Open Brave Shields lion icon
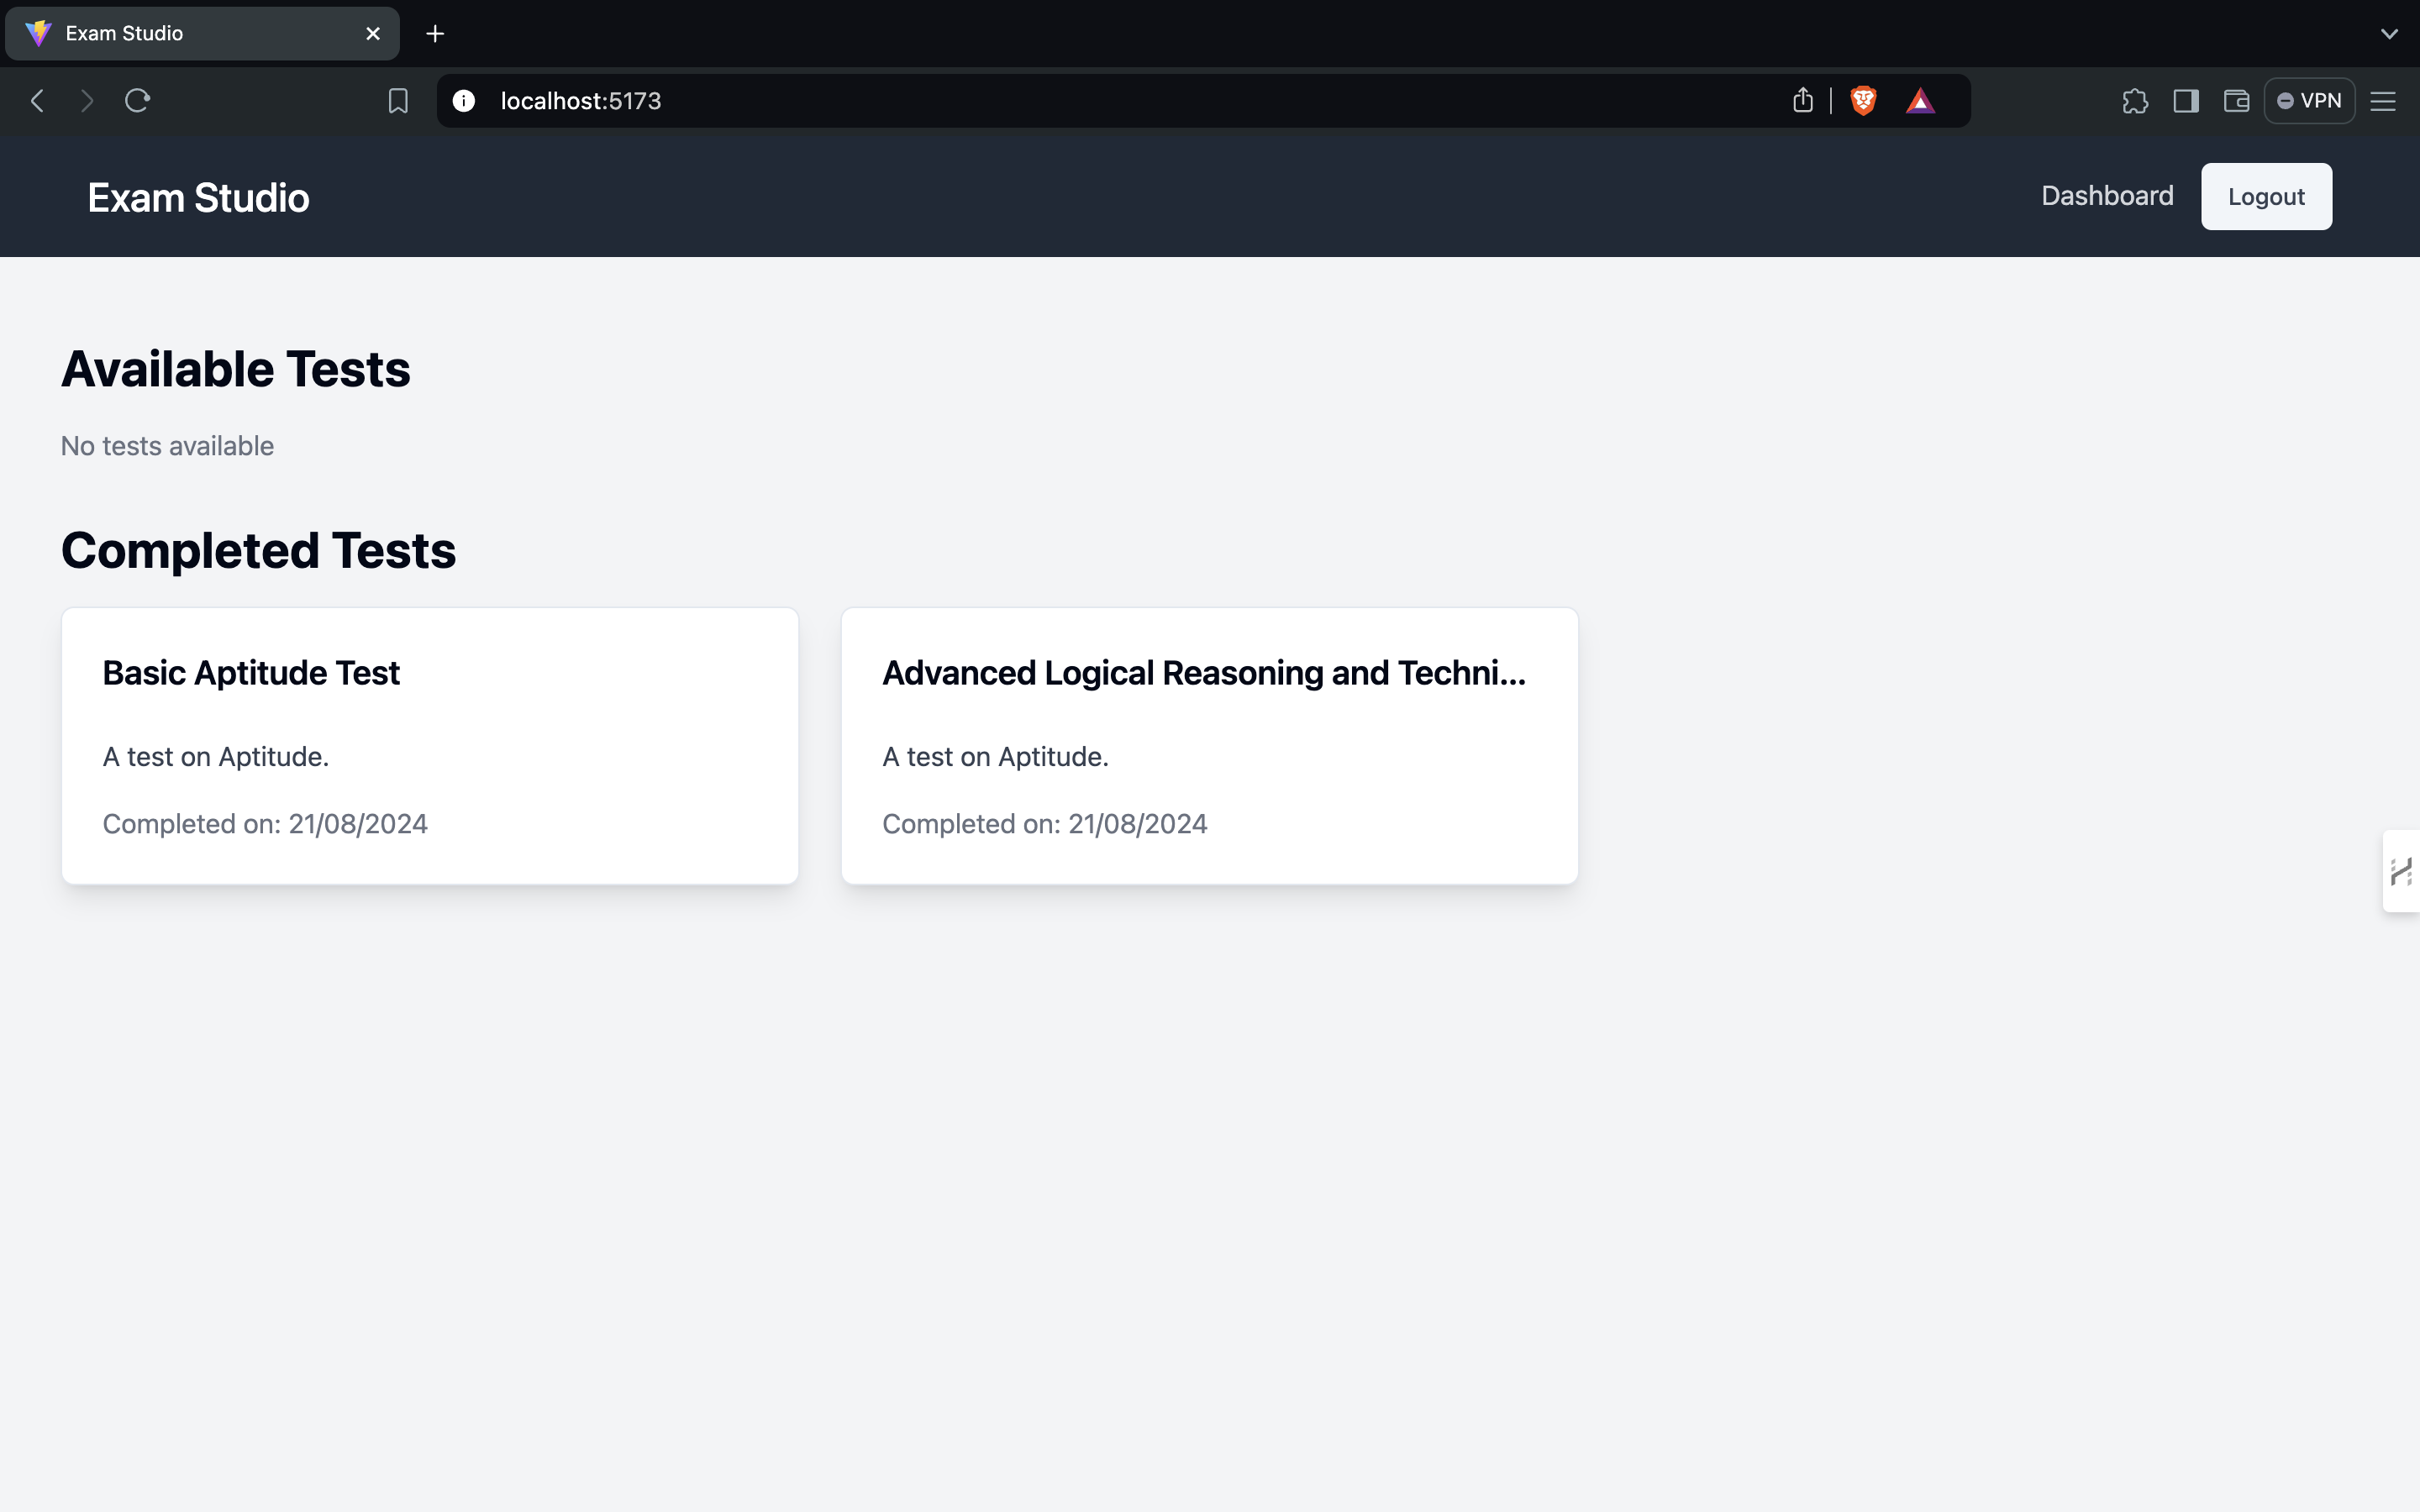 click(1863, 101)
